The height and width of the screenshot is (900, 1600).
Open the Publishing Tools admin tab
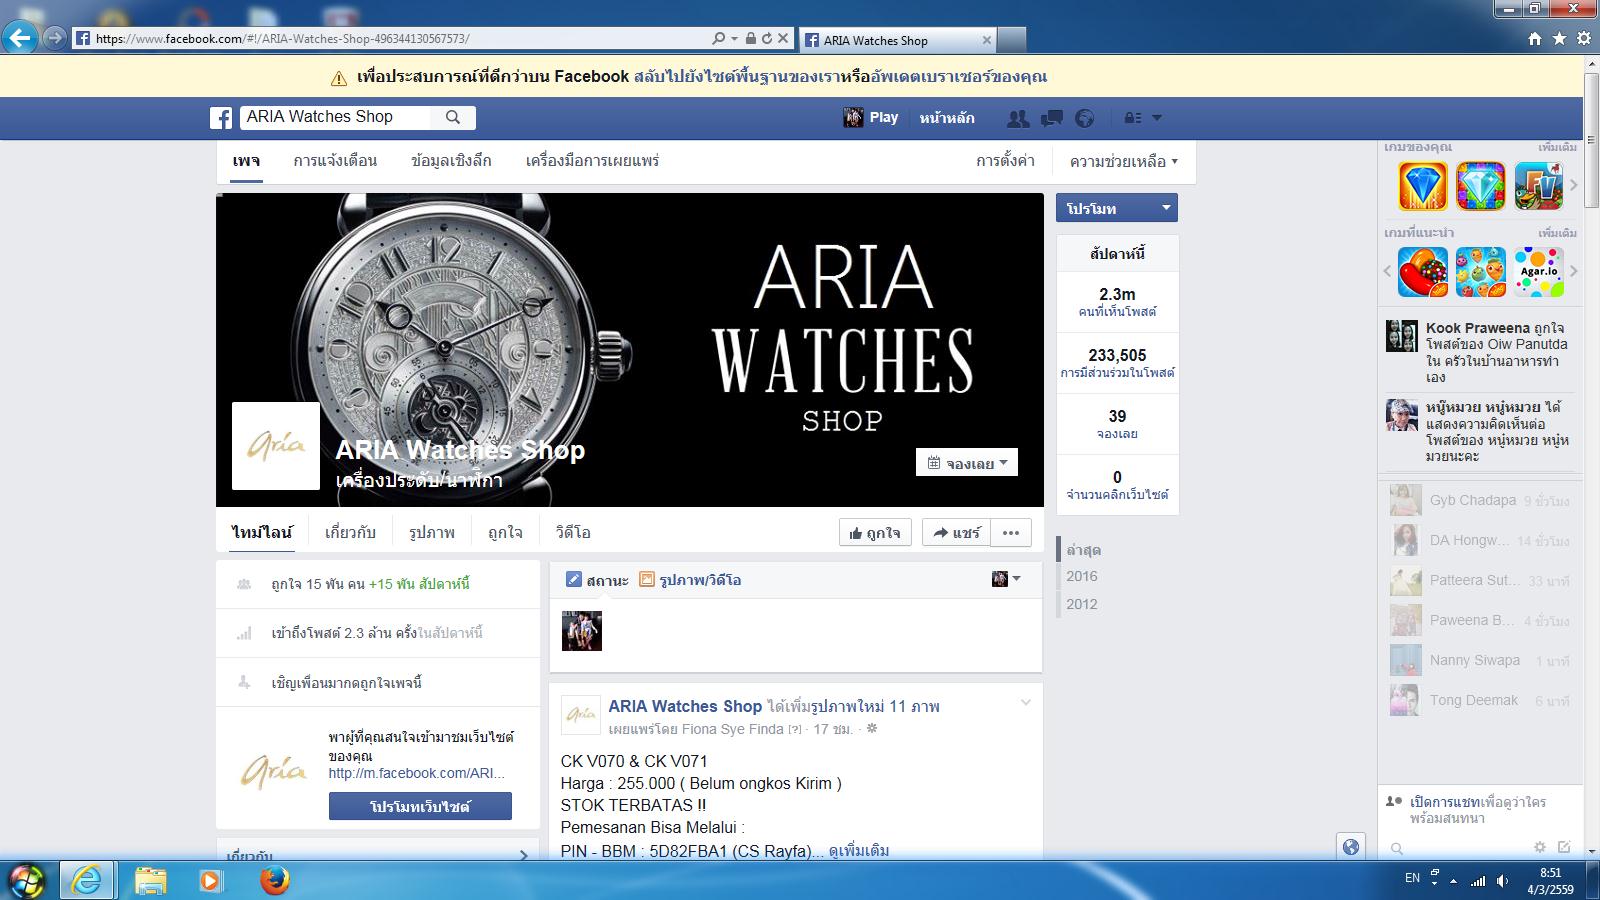click(x=592, y=161)
